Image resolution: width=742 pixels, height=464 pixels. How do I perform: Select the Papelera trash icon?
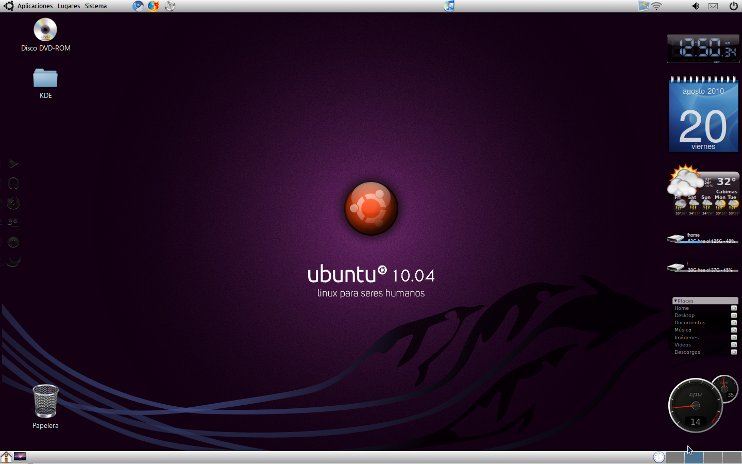click(x=45, y=406)
